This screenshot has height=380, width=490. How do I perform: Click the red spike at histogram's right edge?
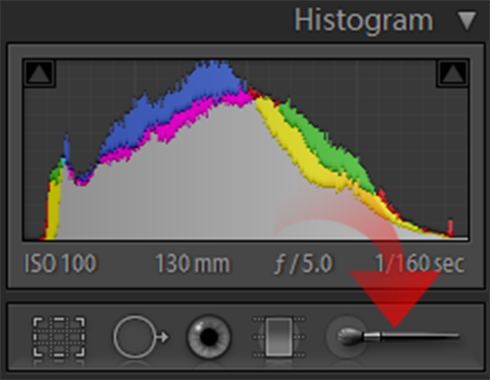[450, 227]
